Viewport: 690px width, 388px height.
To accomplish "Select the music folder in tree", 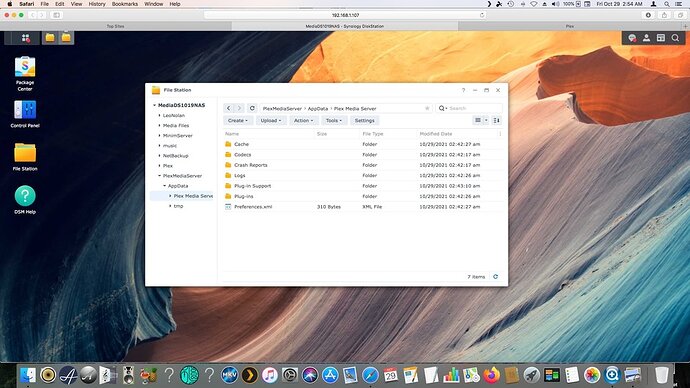I will pos(169,146).
